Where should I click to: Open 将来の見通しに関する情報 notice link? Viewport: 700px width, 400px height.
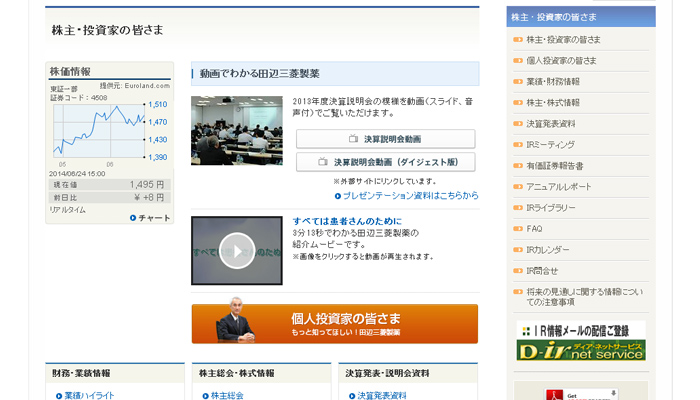pyautogui.click(x=584, y=297)
